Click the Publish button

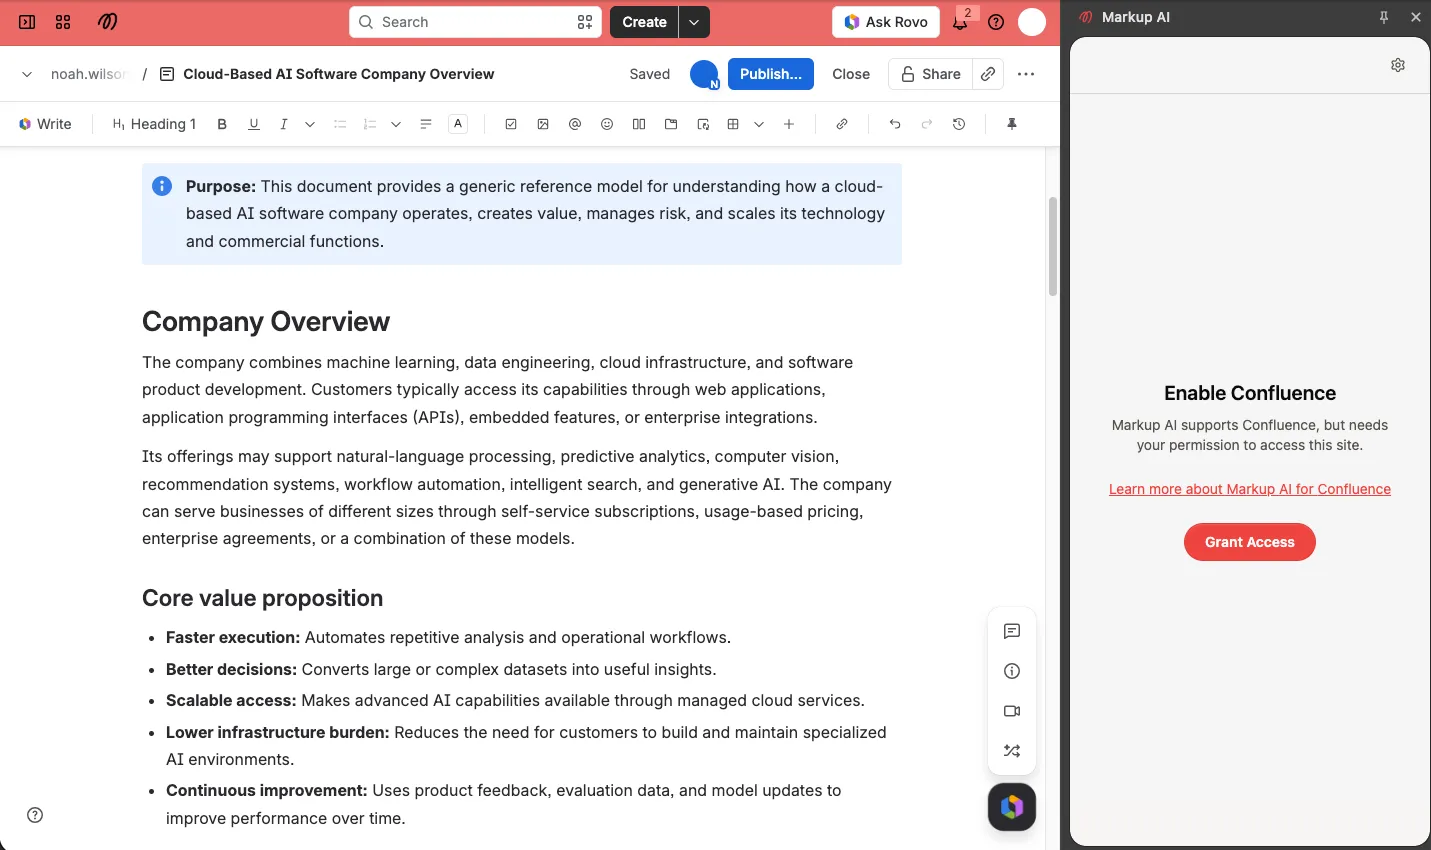click(771, 74)
